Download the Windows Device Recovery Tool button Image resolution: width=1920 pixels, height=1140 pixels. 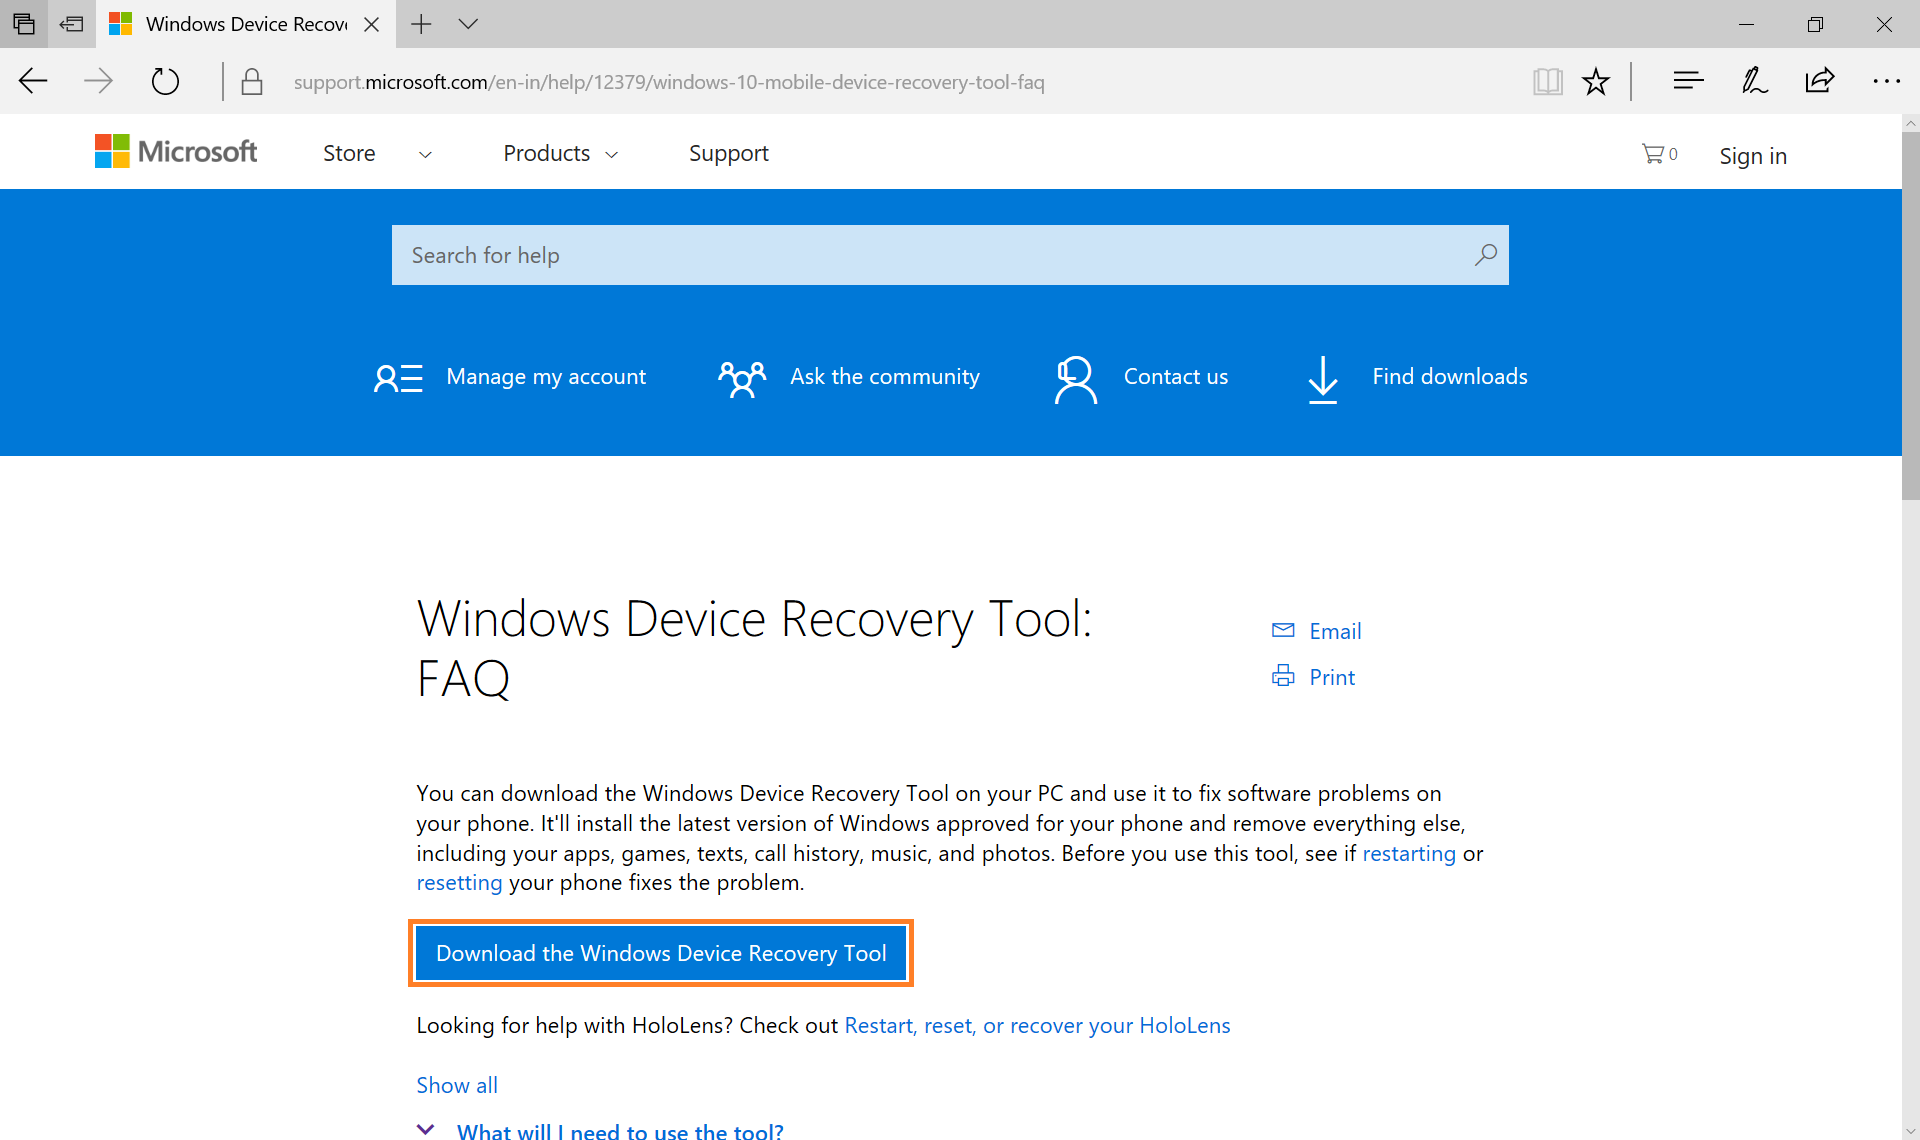[661, 953]
